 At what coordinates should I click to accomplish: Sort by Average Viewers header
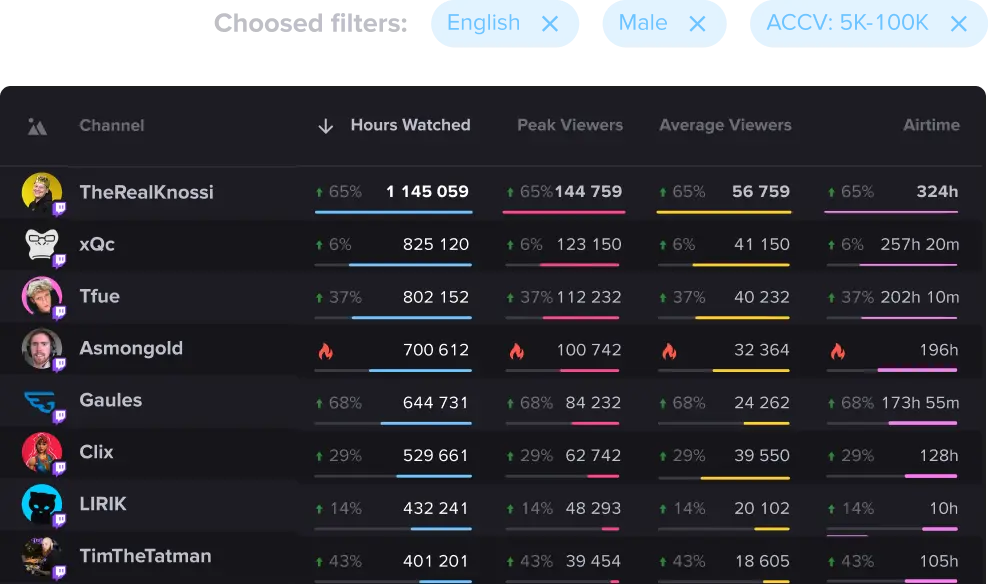[724, 125]
